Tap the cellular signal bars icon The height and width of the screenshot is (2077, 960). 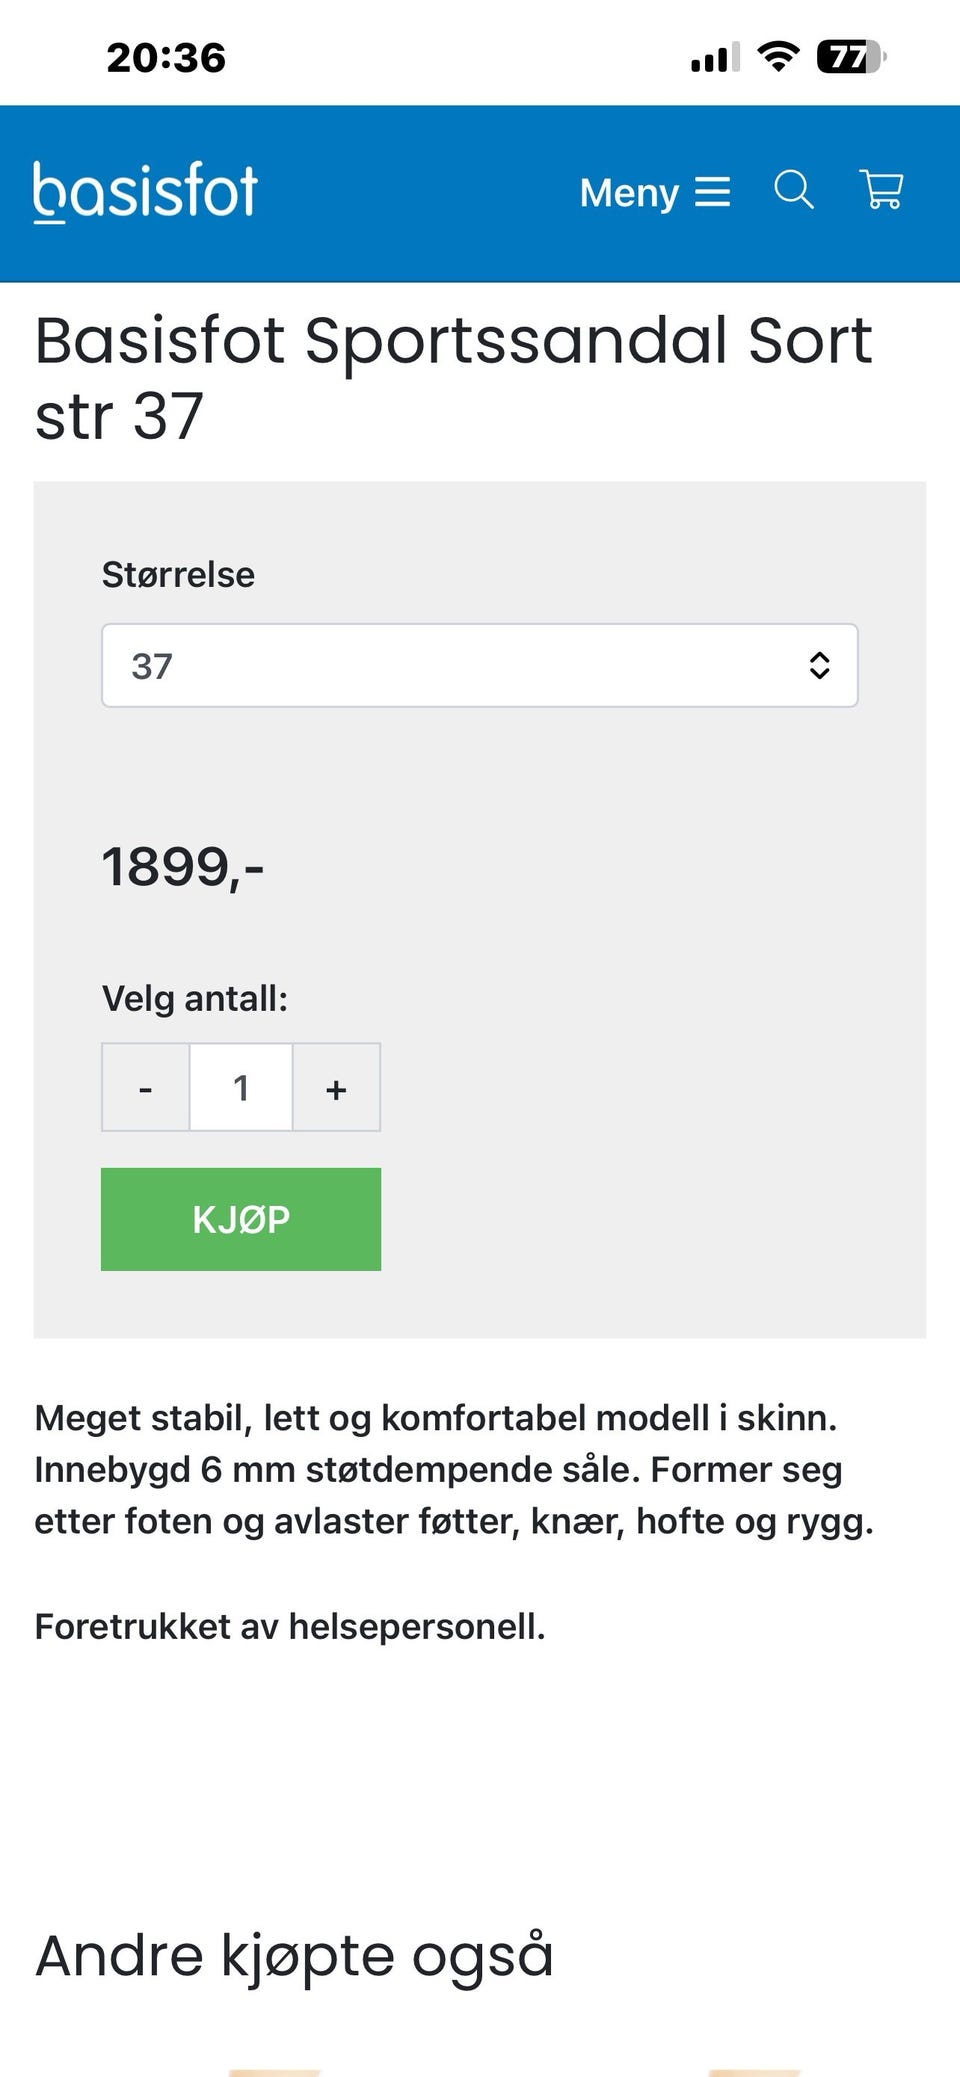[x=716, y=57]
